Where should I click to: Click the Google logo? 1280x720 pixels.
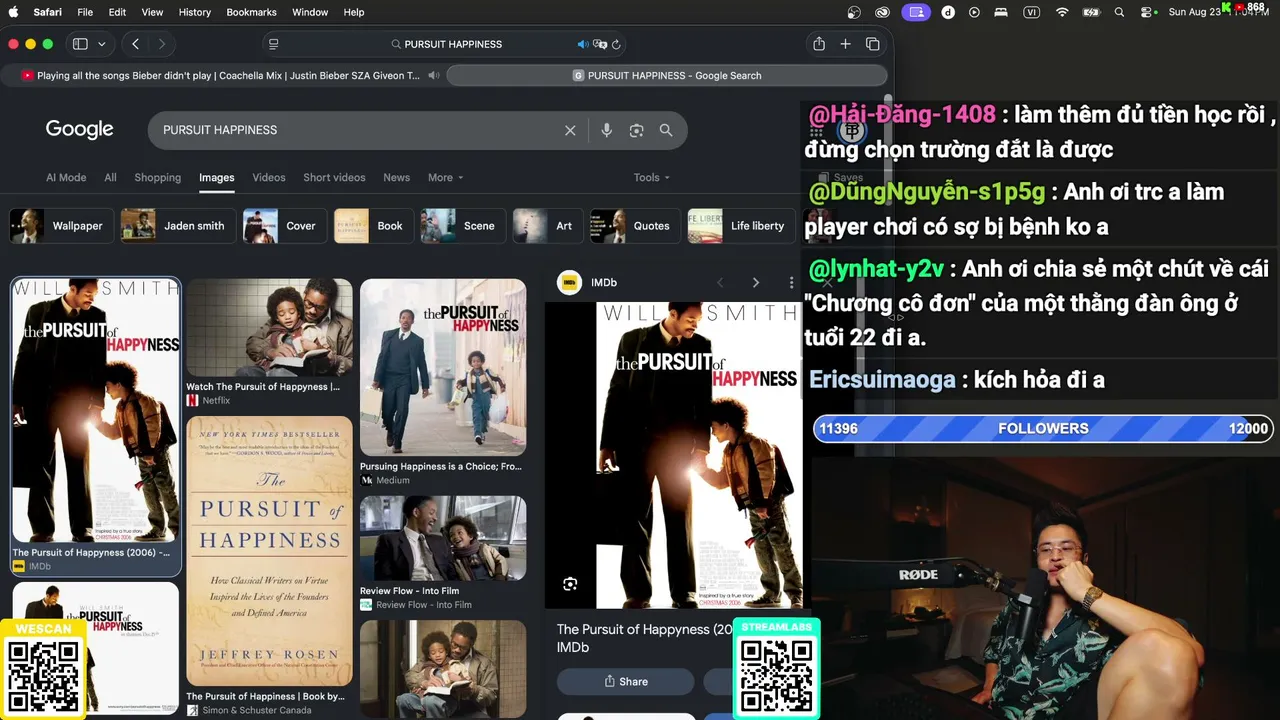click(80, 130)
